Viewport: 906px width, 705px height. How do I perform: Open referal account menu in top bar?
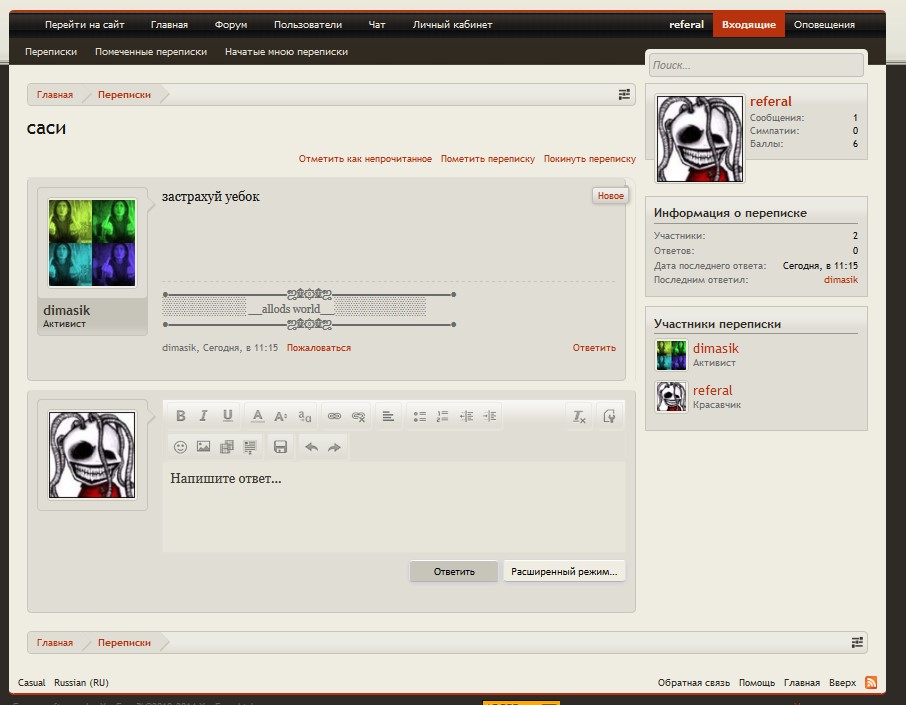[x=686, y=24]
